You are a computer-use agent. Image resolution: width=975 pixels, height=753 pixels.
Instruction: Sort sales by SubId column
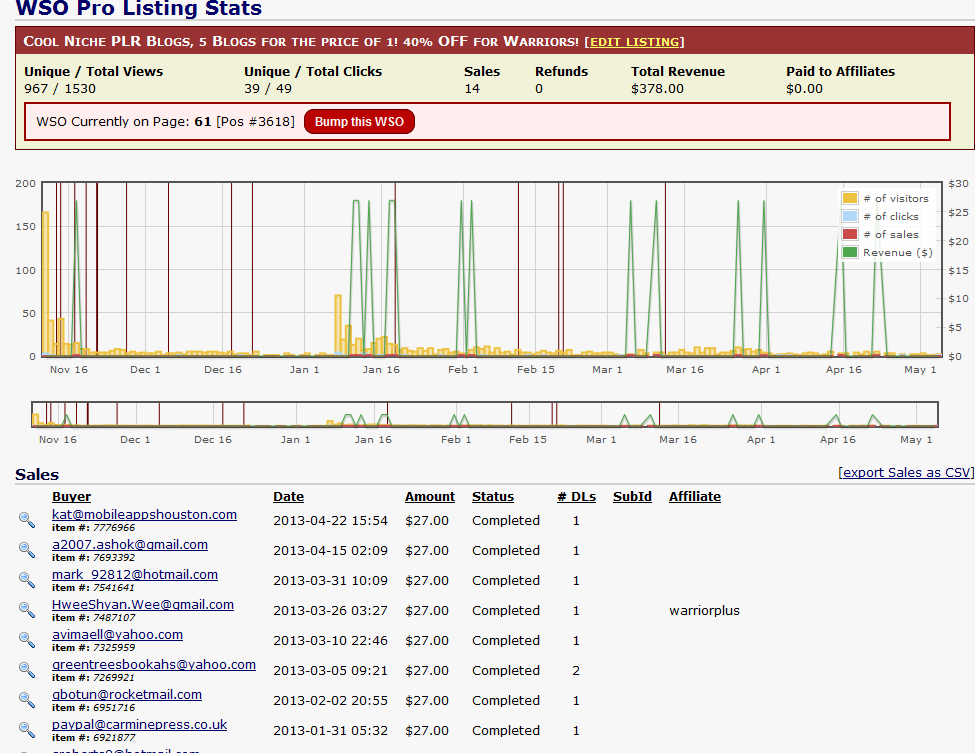[632, 497]
